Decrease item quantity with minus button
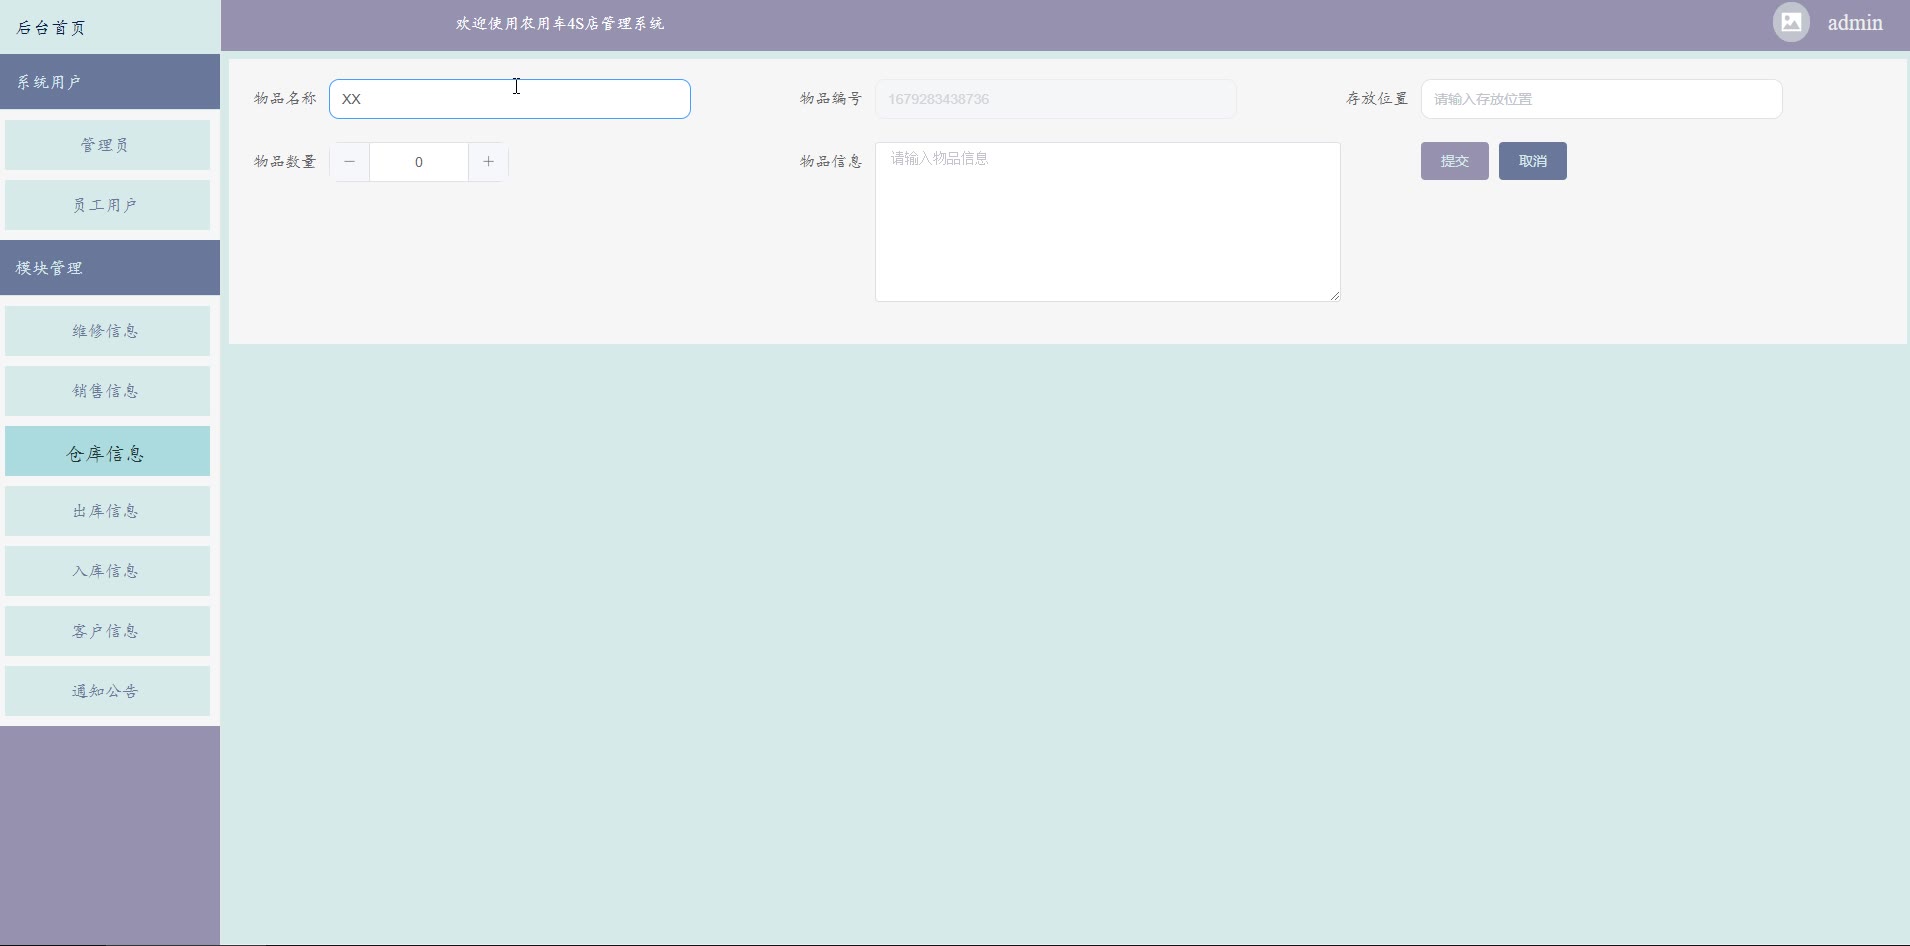The height and width of the screenshot is (946, 1910). click(x=350, y=162)
